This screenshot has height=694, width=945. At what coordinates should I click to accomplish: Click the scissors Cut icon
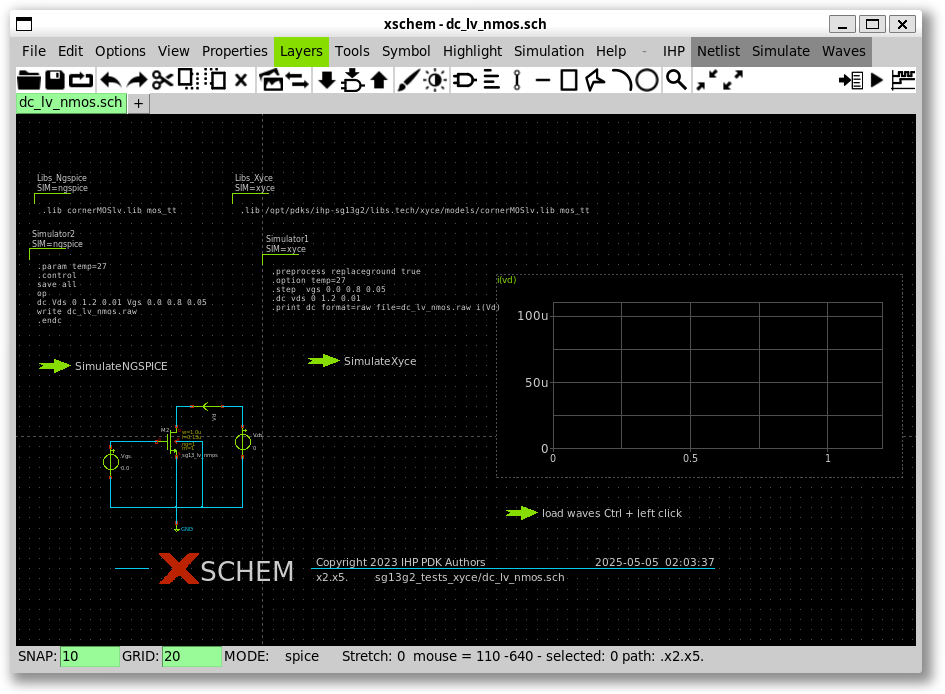coord(163,80)
